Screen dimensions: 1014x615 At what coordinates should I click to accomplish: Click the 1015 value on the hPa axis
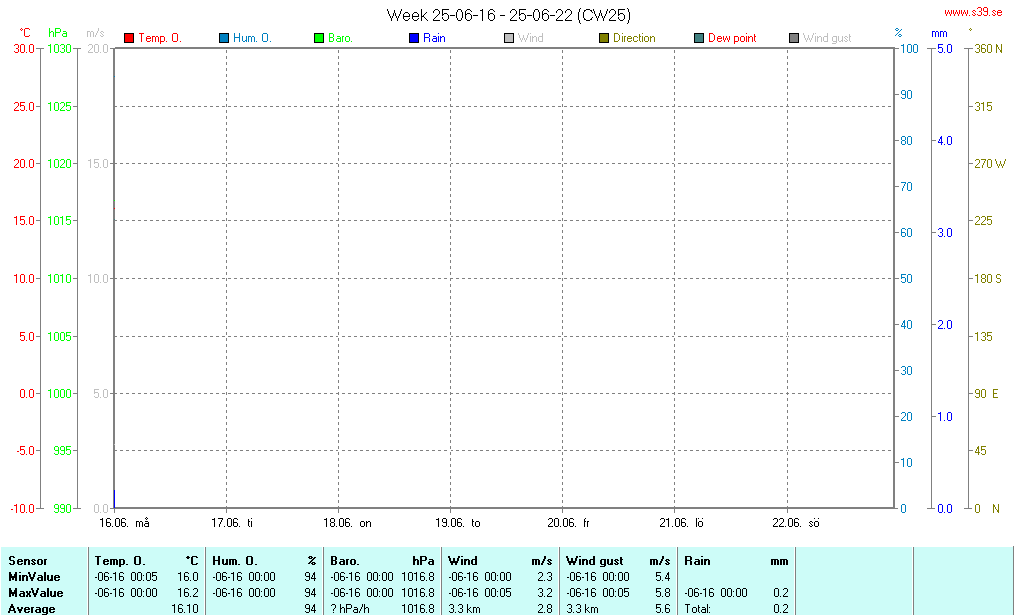coord(59,221)
